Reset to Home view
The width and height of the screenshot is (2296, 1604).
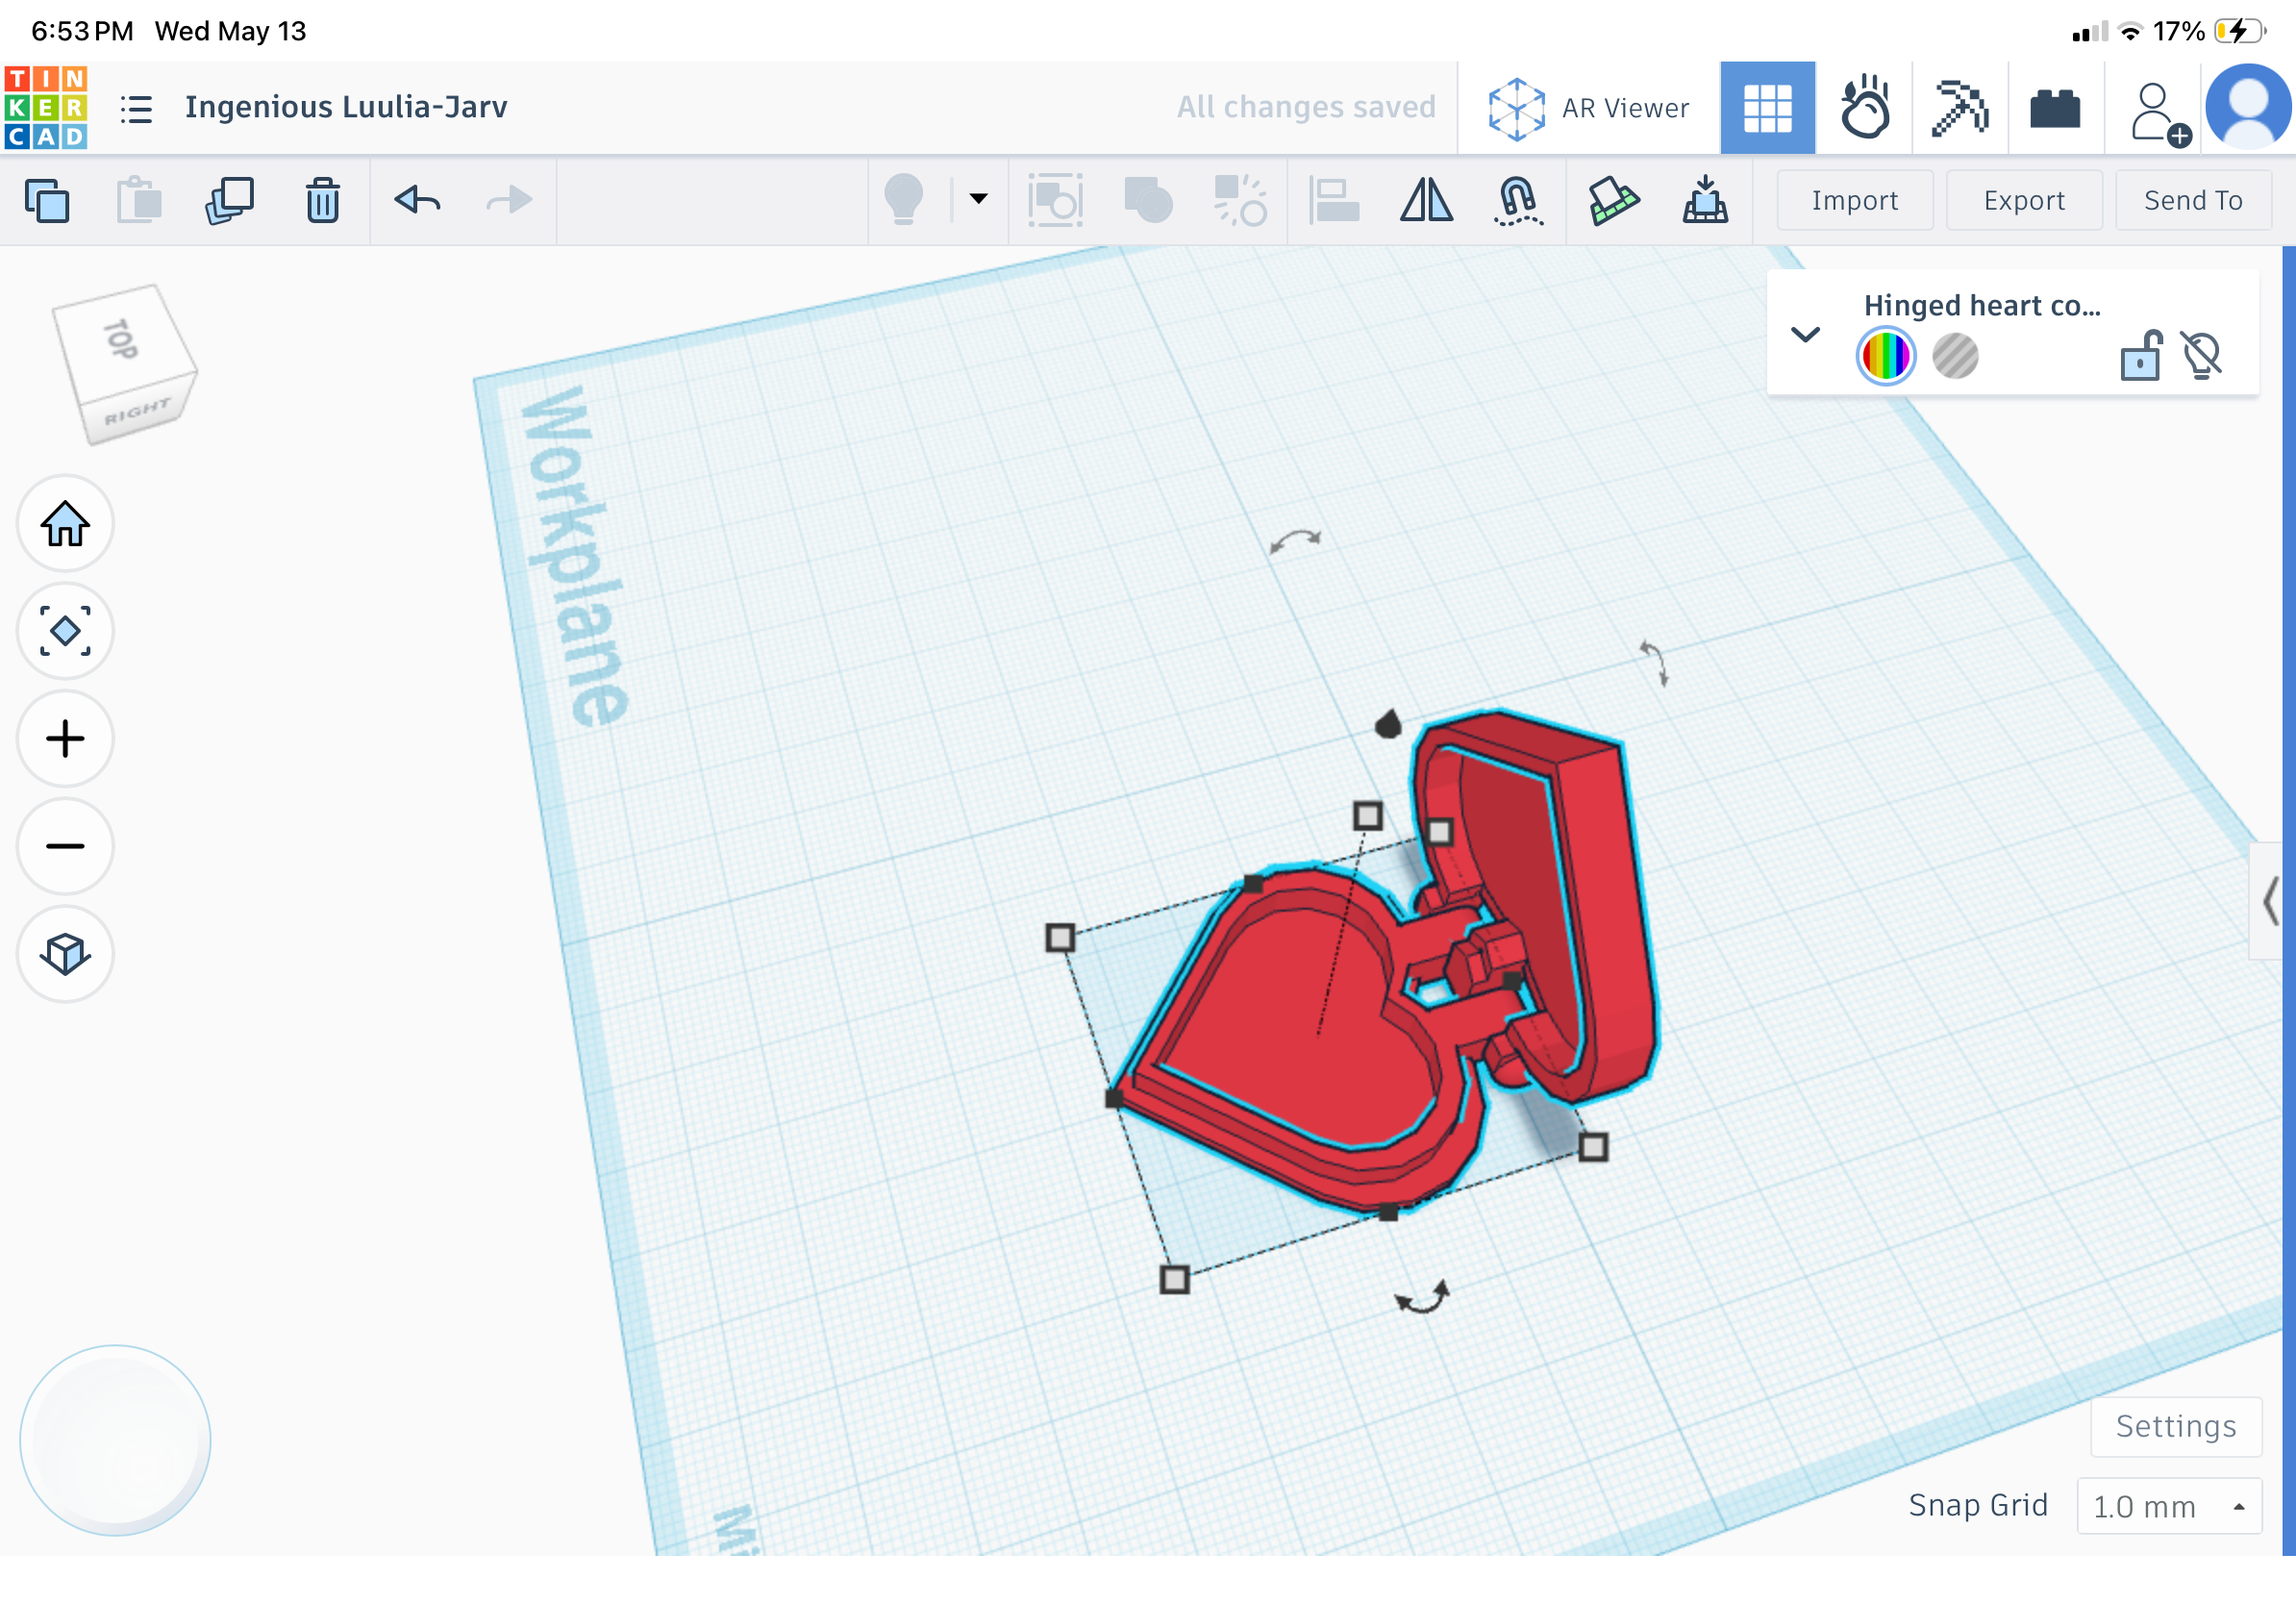coord(65,523)
